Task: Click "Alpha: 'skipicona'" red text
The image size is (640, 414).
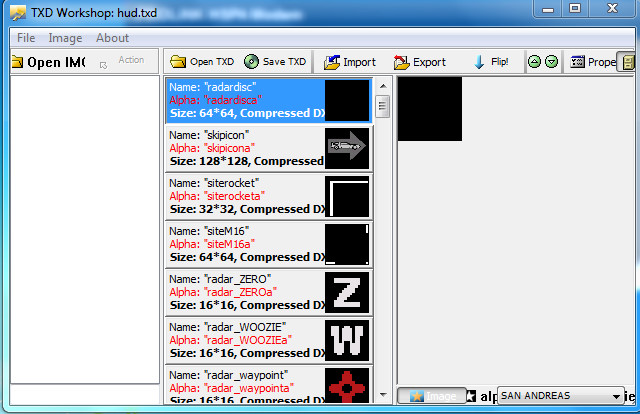Action: click(x=212, y=148)
